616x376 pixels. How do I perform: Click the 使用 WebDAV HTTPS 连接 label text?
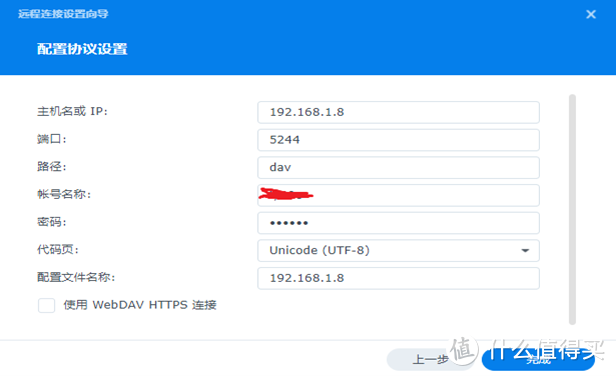[140, 305]
